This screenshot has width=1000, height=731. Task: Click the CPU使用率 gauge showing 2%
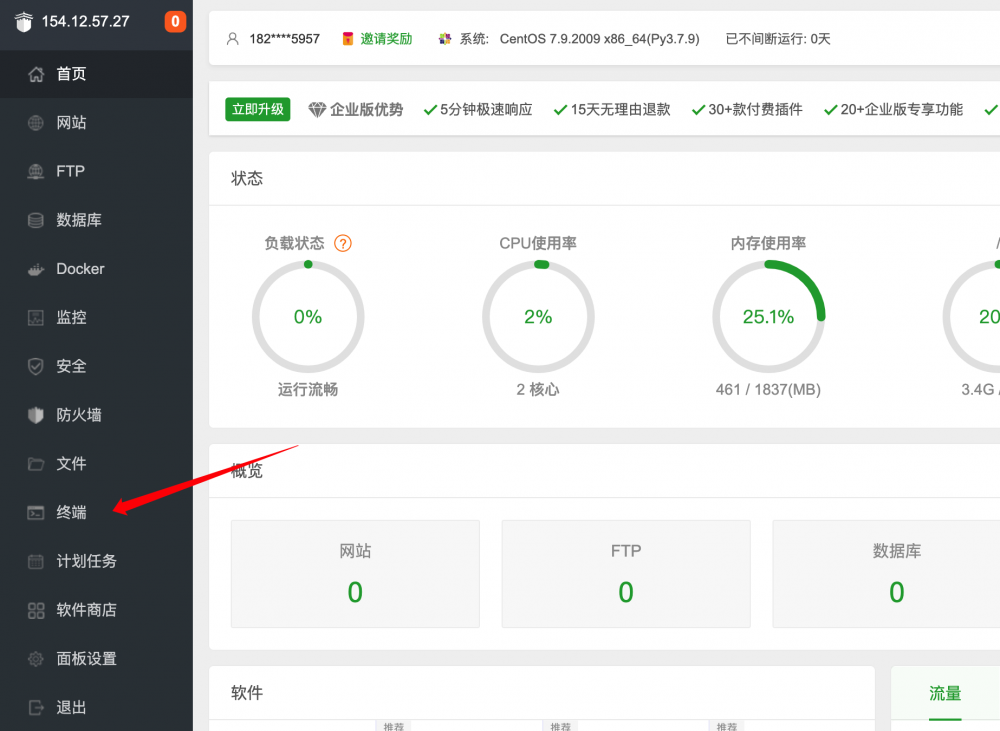pyautogui.click(x=538, y=317)
